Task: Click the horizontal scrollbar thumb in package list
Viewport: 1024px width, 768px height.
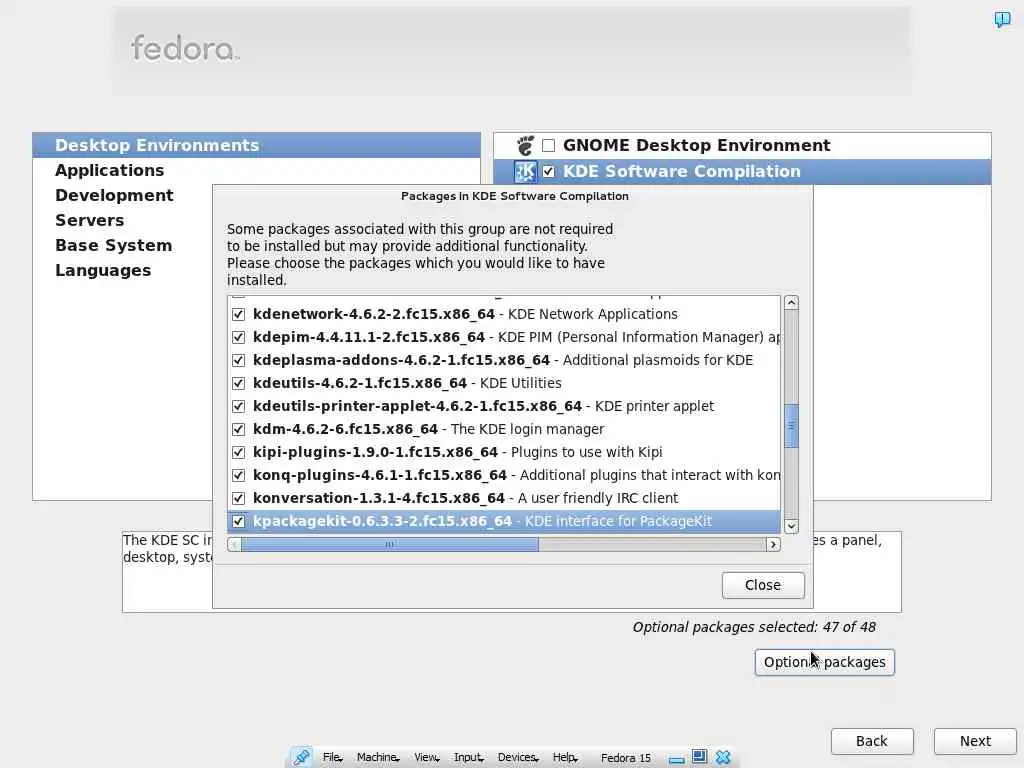Action: click(x=389, y=544)
